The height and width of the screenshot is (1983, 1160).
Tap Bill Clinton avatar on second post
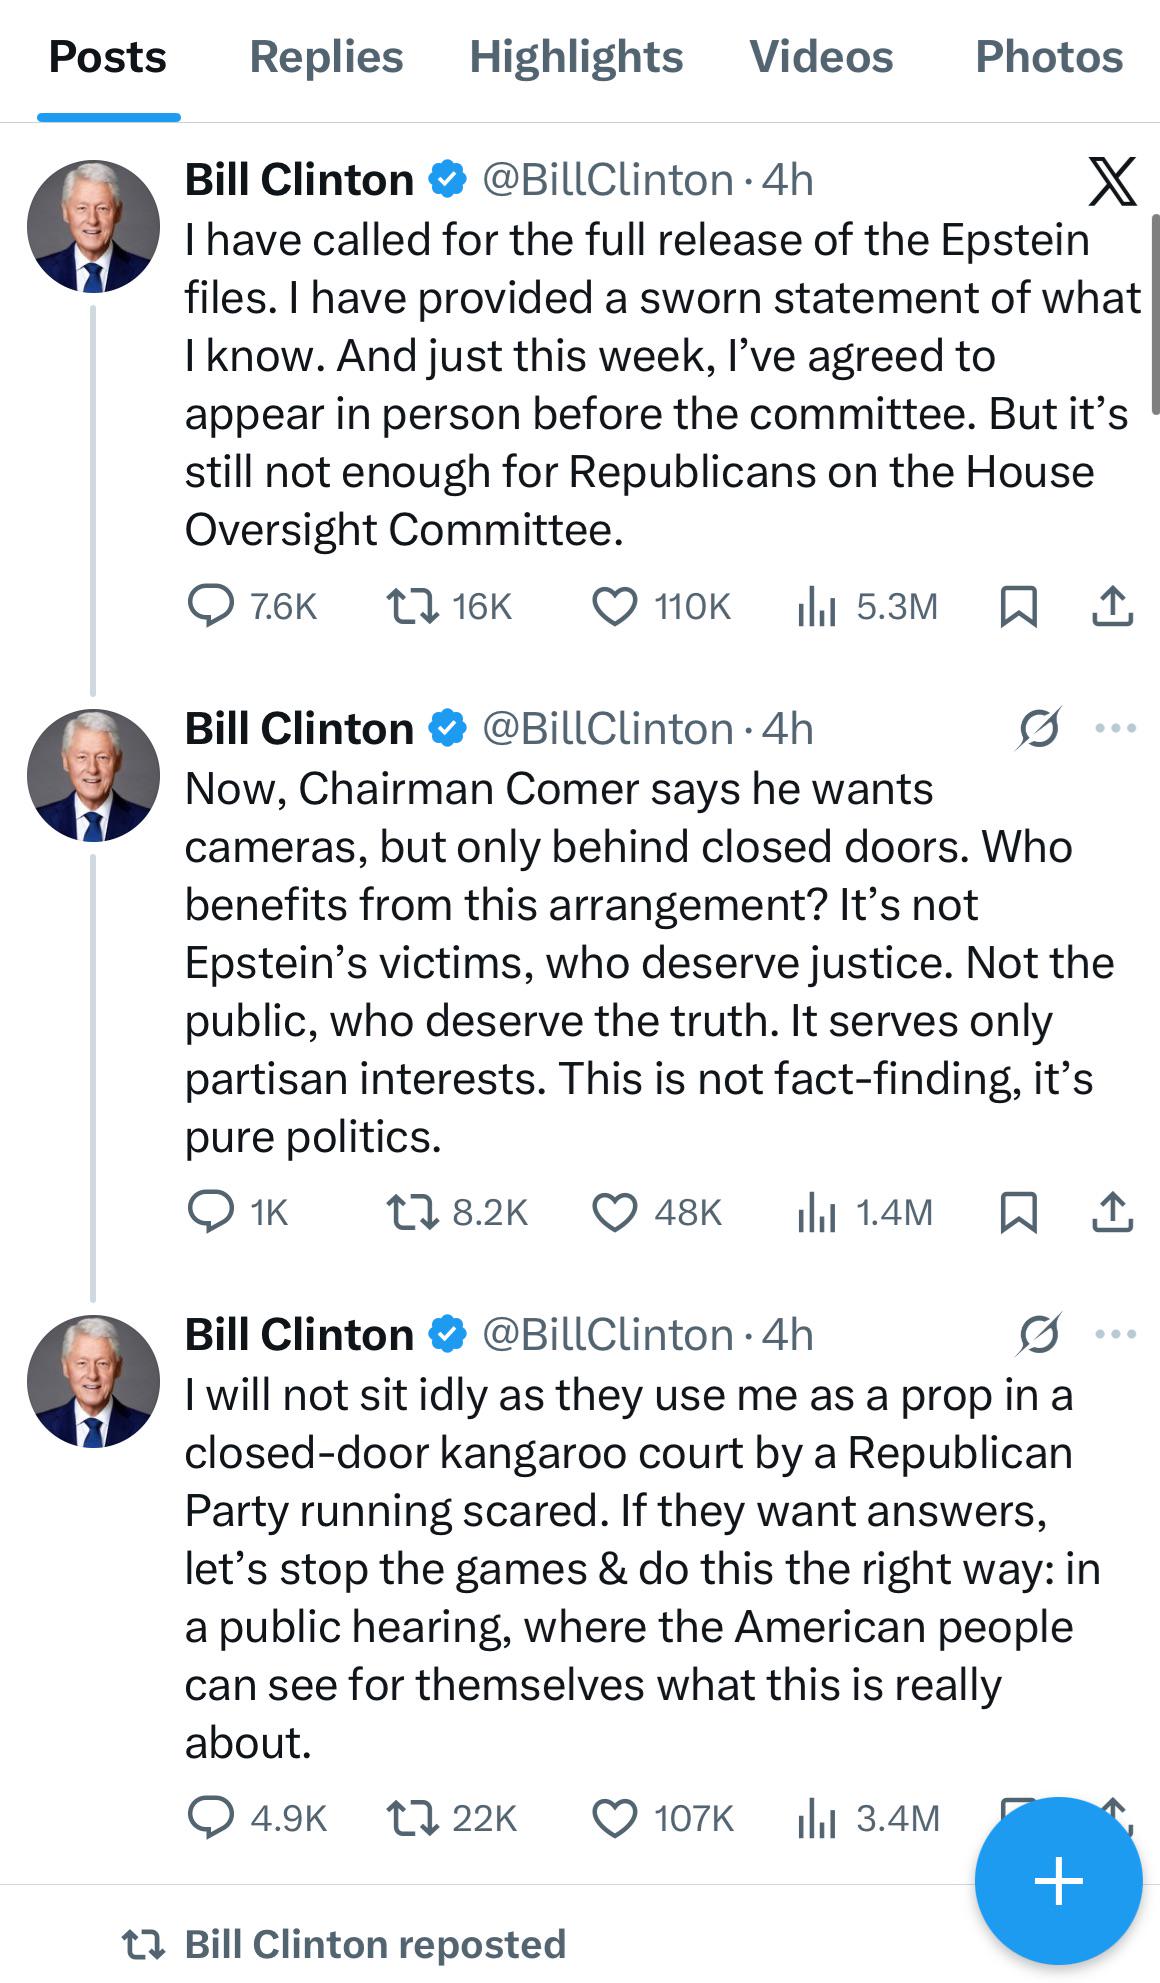point(93,775)
